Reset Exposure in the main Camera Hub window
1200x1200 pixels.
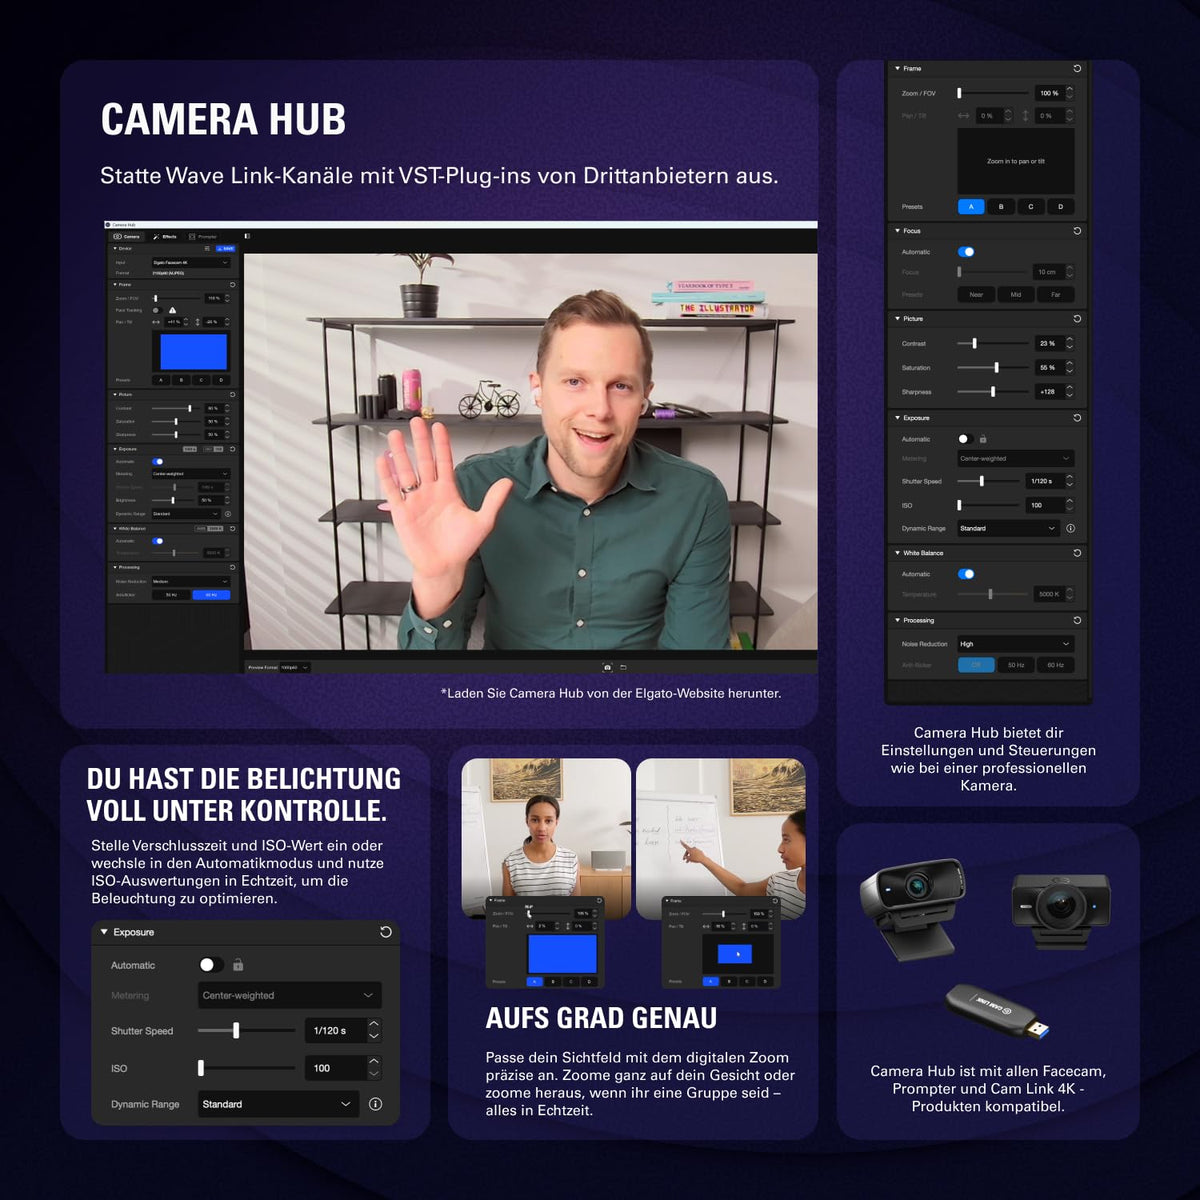coord(232,449)
